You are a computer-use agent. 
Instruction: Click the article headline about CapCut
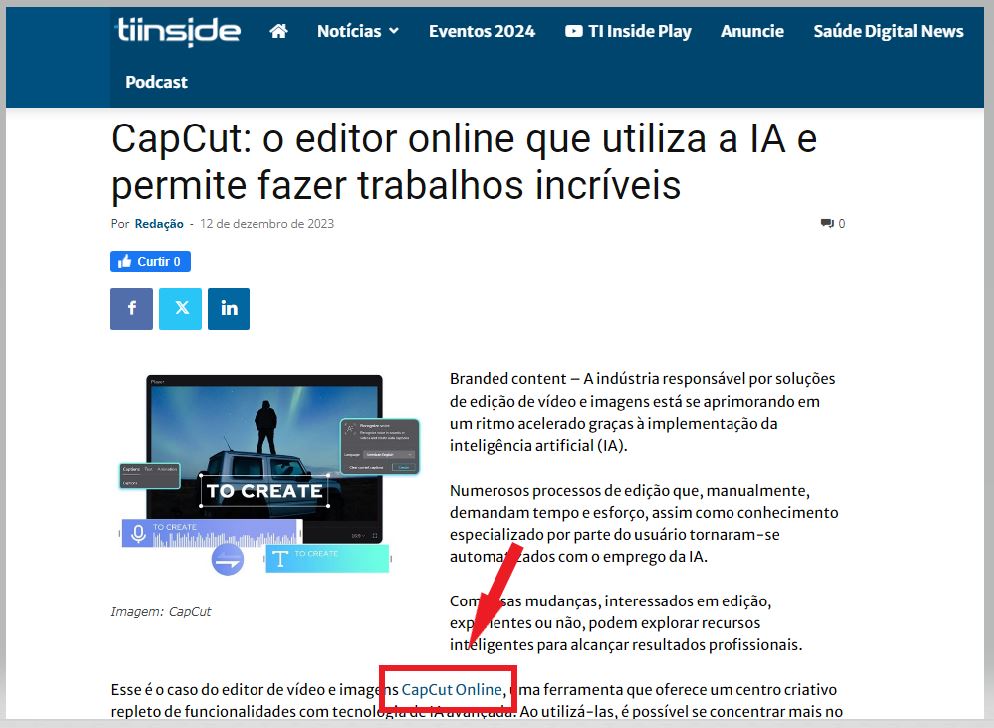point(463,162)
